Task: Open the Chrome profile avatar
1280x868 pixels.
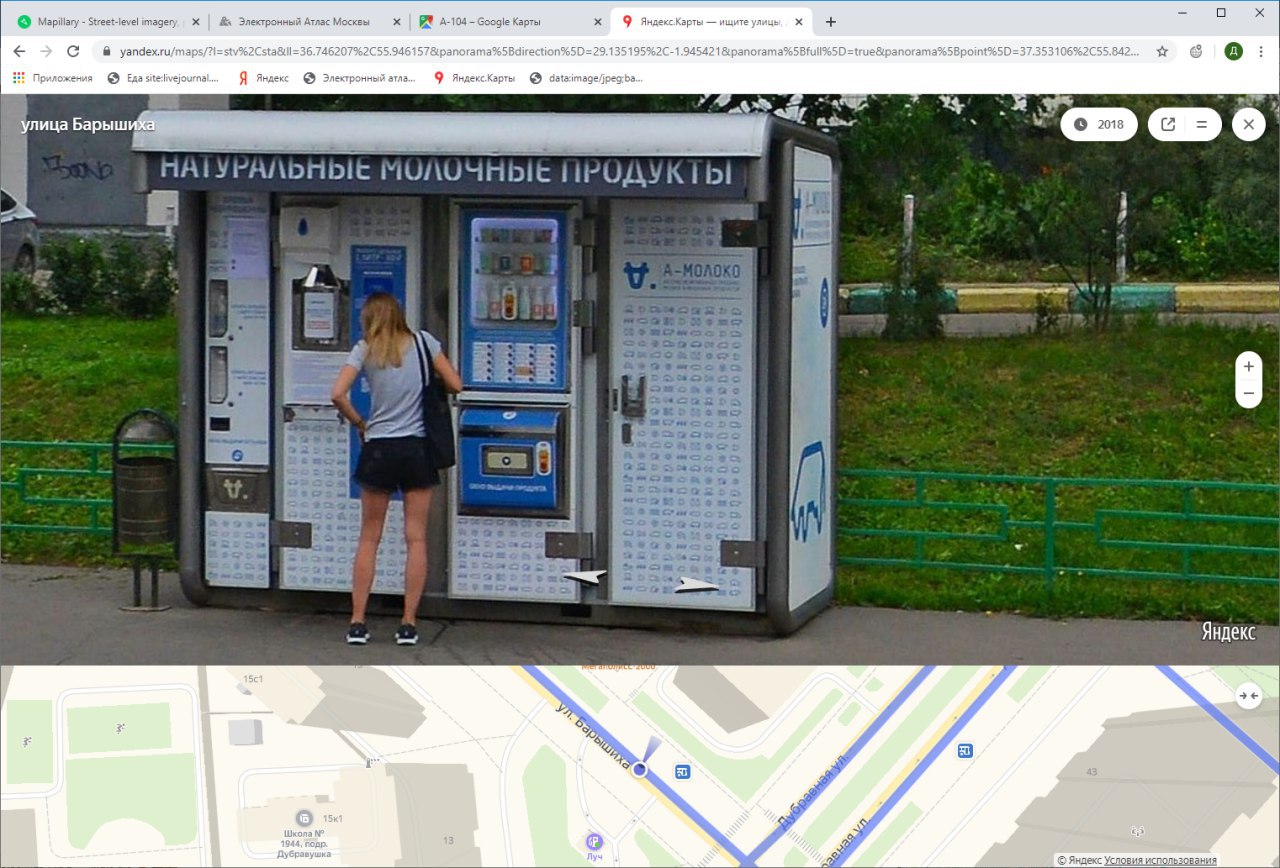Action: [x=1233, y=51]
